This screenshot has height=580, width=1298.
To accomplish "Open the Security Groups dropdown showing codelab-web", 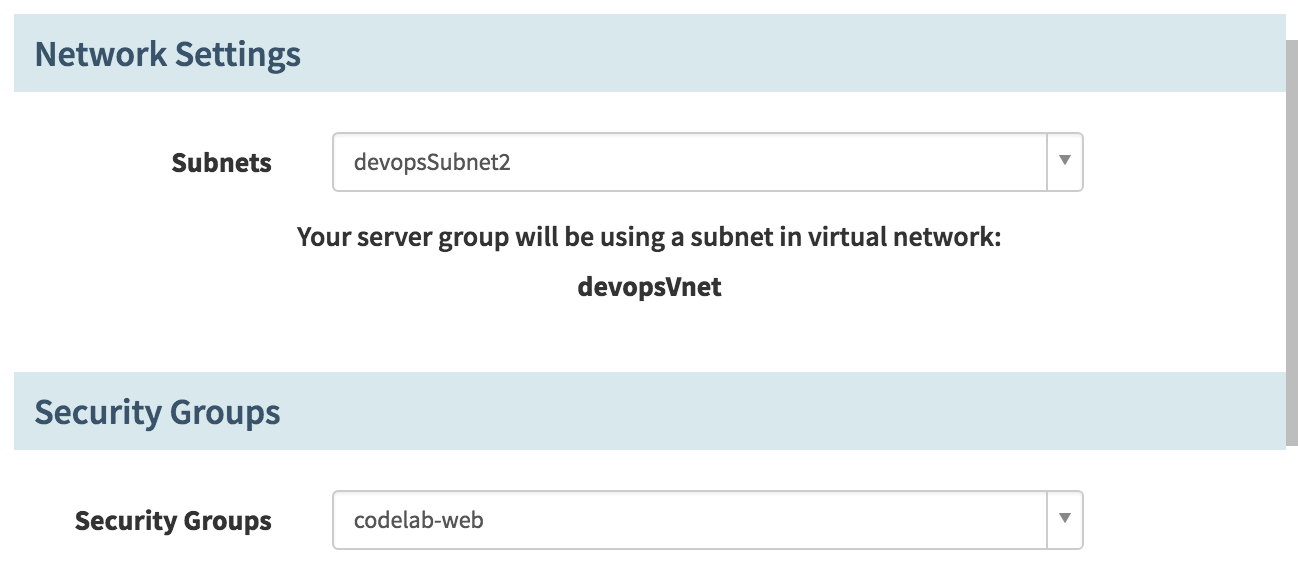I will point(707,520).
